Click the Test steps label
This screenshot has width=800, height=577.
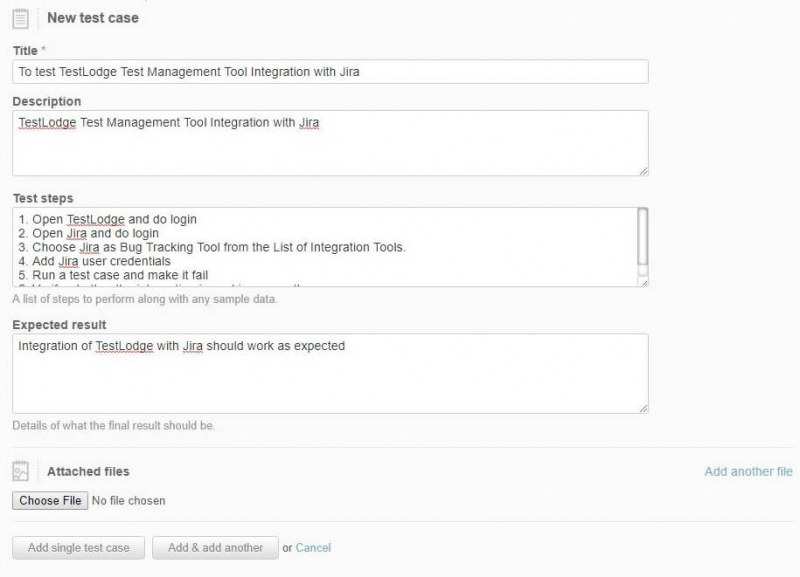point(43,198)
